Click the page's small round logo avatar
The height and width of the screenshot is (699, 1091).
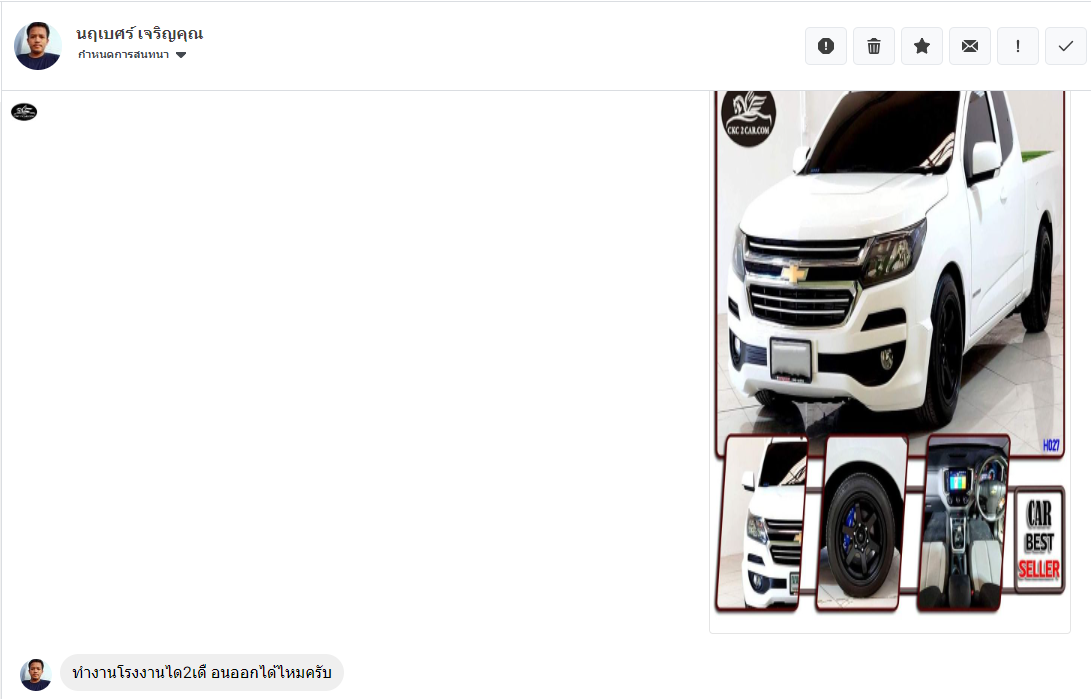[24, 111]
